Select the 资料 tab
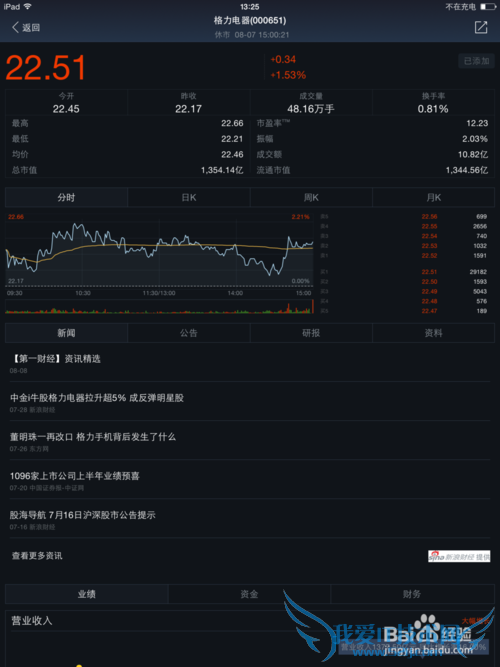Image resolution: width=500 pixels, height=667 pixels. click(x=433, y=333)
